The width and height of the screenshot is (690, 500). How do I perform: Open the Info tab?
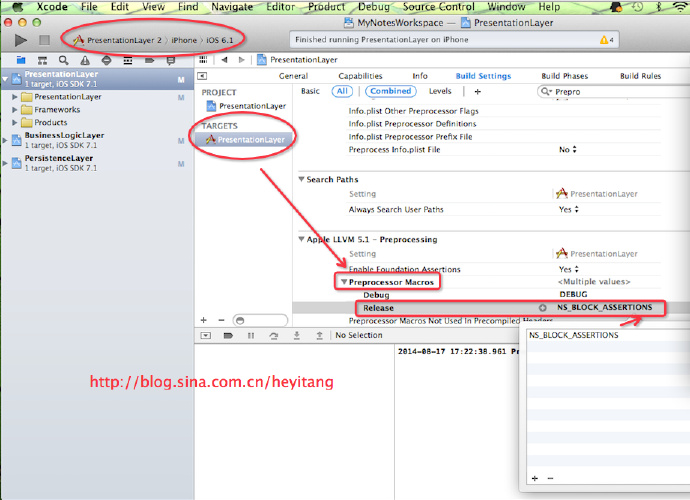420,76
